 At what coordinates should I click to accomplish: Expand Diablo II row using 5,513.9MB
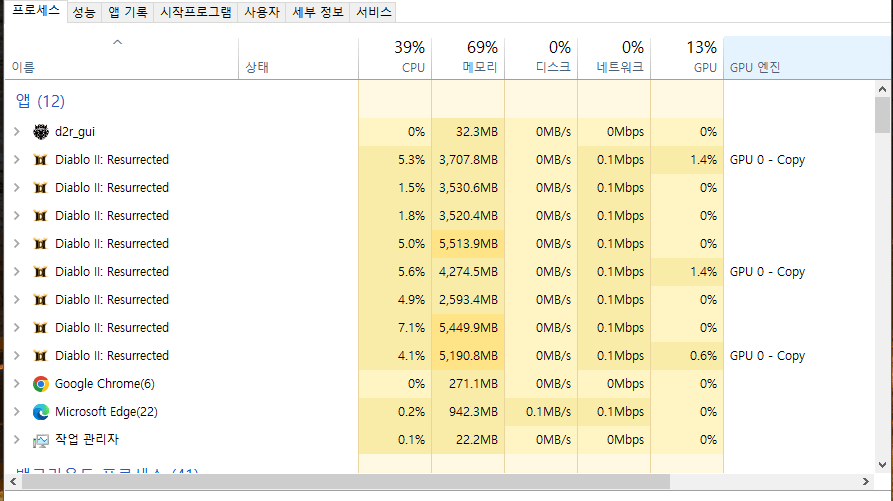(17, 244)
